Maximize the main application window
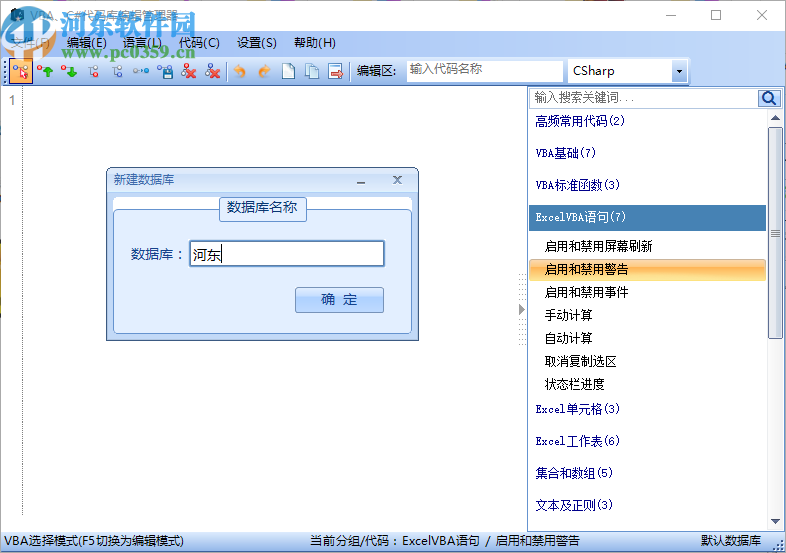 coord(716,15)
